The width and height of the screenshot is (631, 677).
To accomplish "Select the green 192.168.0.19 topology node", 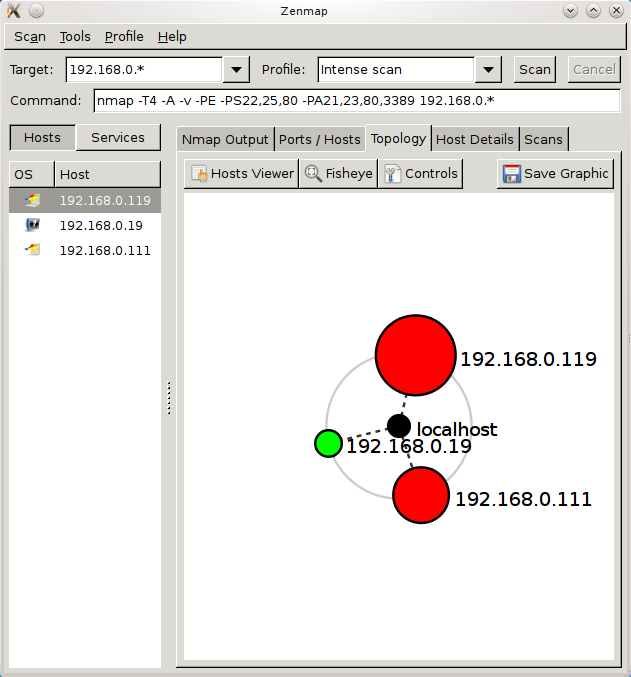I will (x=328, y=443).
